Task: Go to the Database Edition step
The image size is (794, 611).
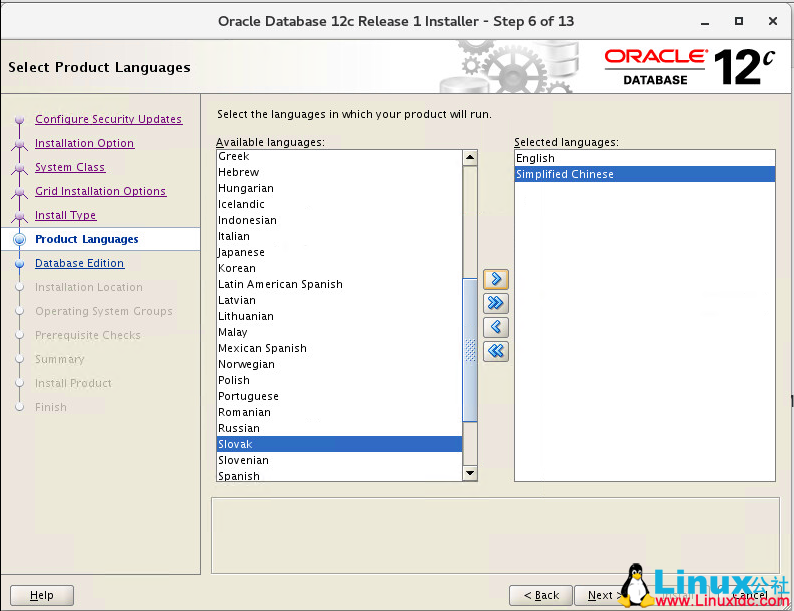Action: [80, 263]
